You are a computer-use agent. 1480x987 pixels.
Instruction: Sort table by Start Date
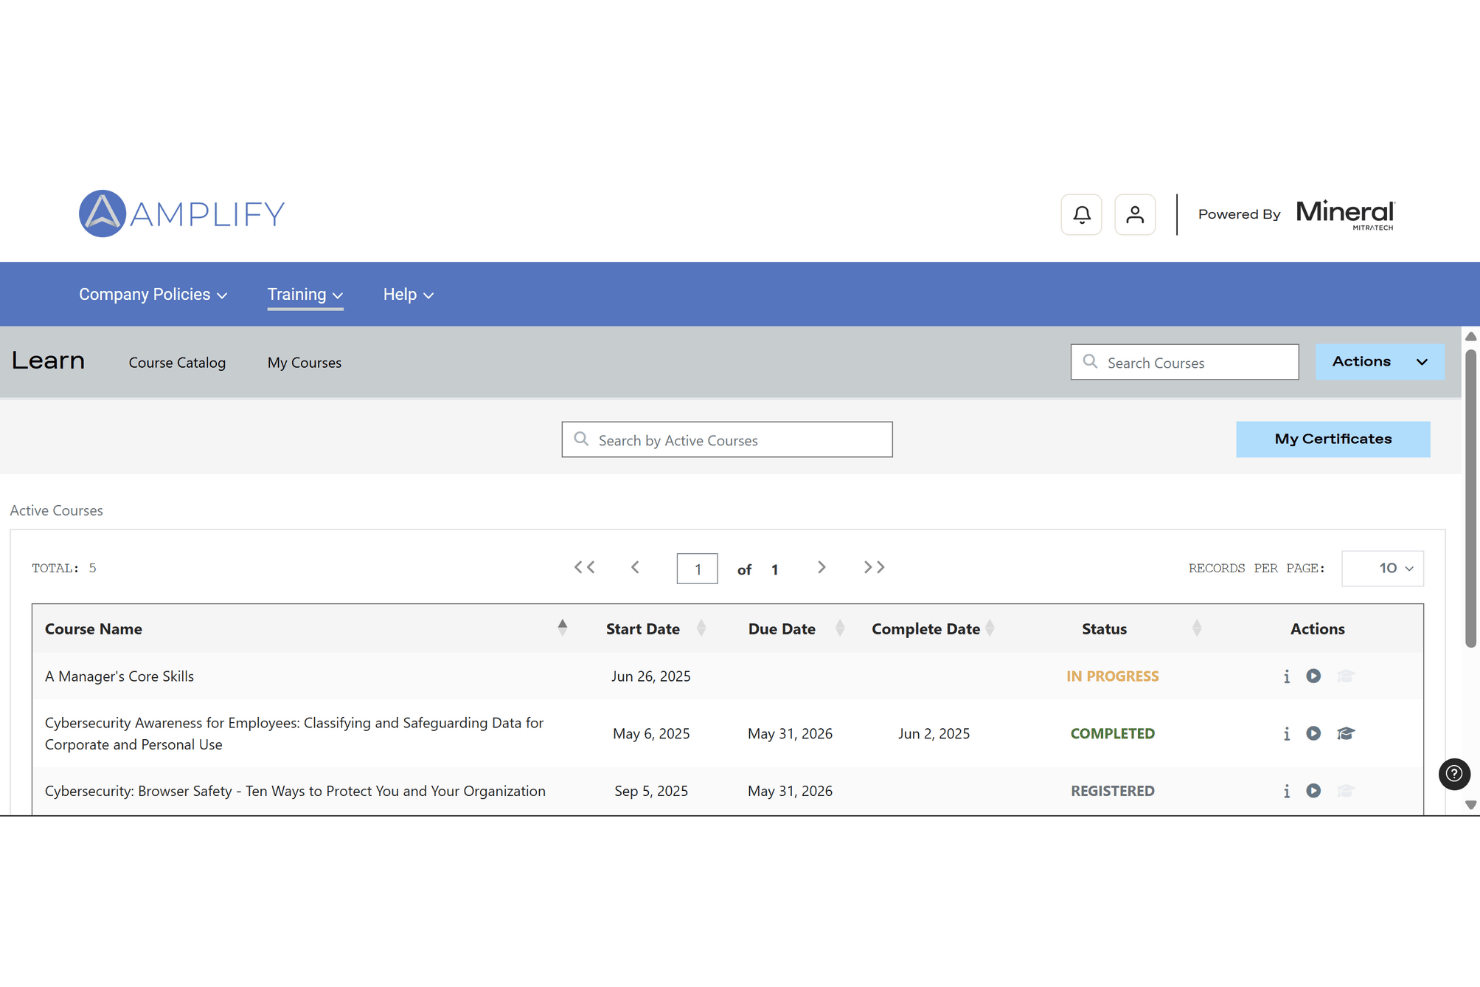[x=701, y=628]
